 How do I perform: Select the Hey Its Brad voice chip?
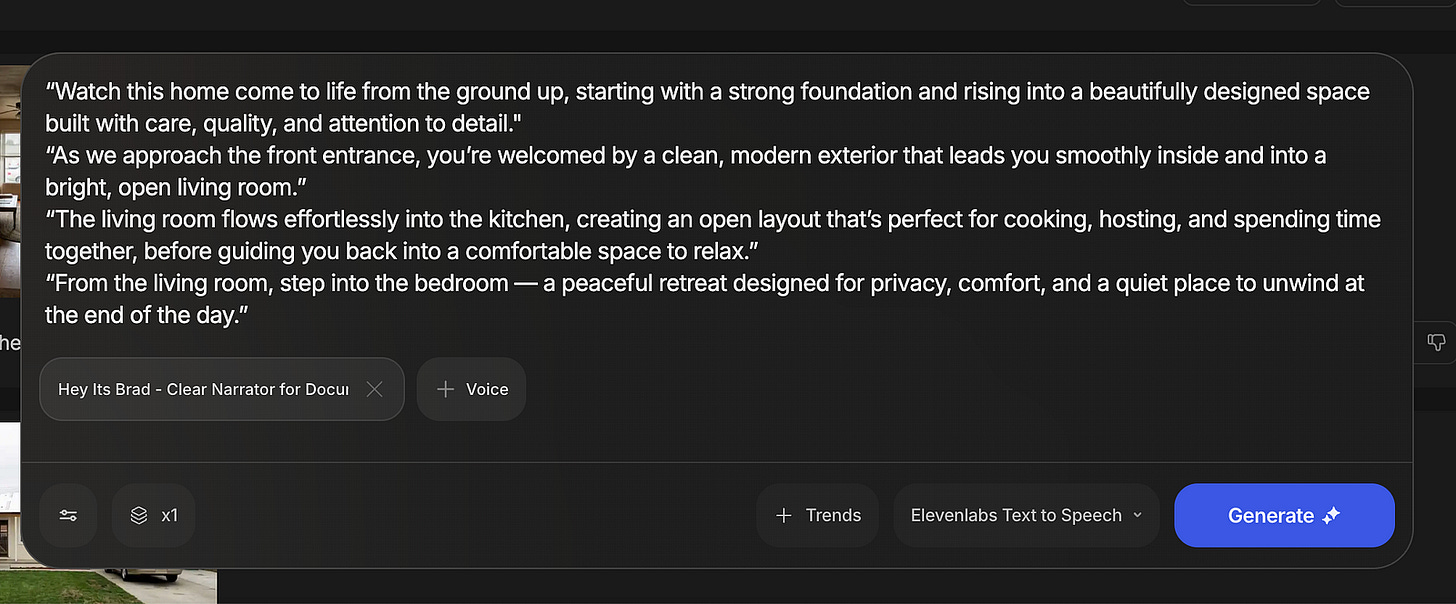tap(200, 389)
